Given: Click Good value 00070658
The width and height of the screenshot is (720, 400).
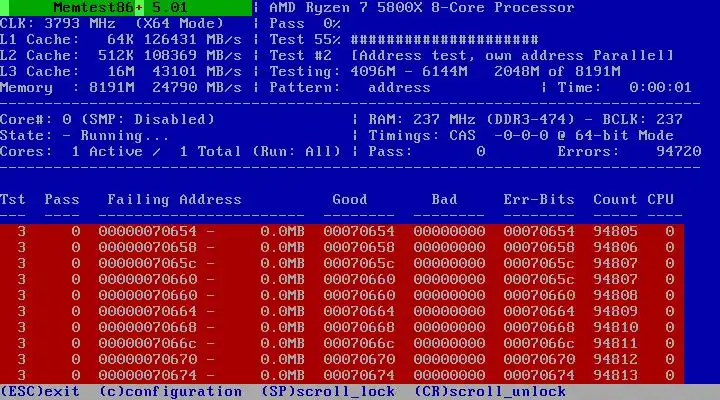Looking at the screenshot, I should (x=359, y=248).
